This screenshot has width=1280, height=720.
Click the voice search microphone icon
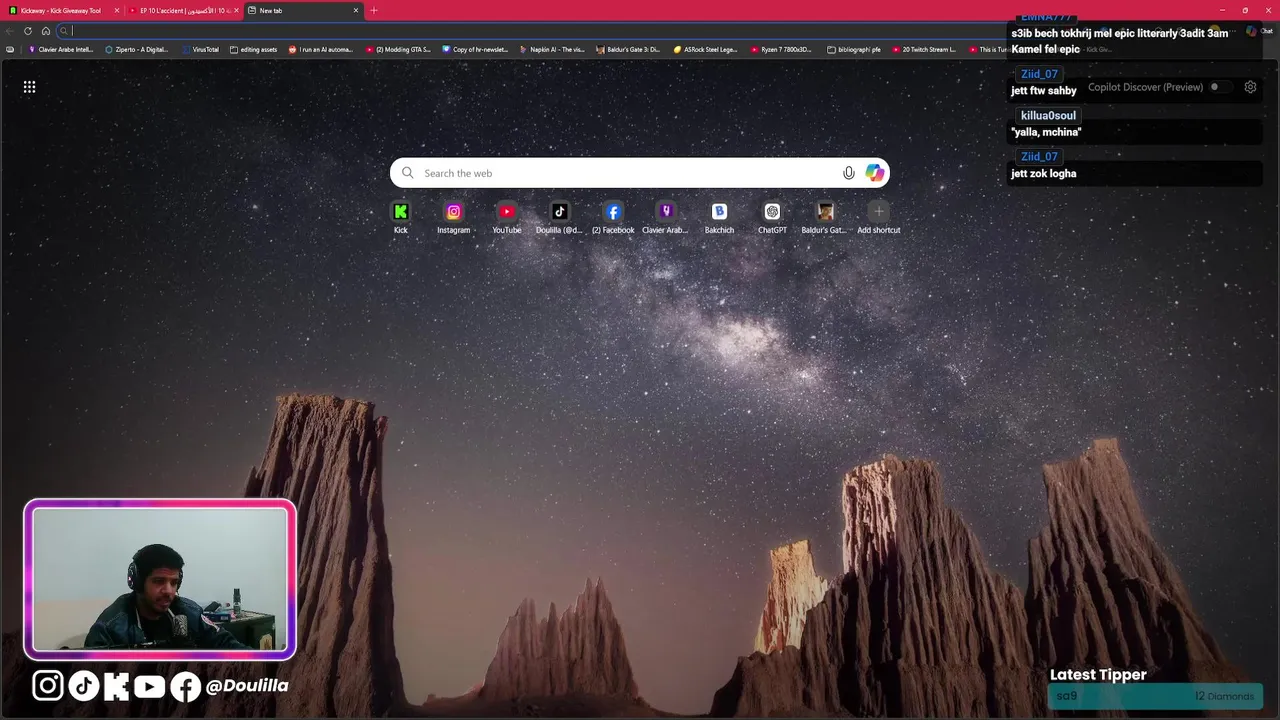849,173
